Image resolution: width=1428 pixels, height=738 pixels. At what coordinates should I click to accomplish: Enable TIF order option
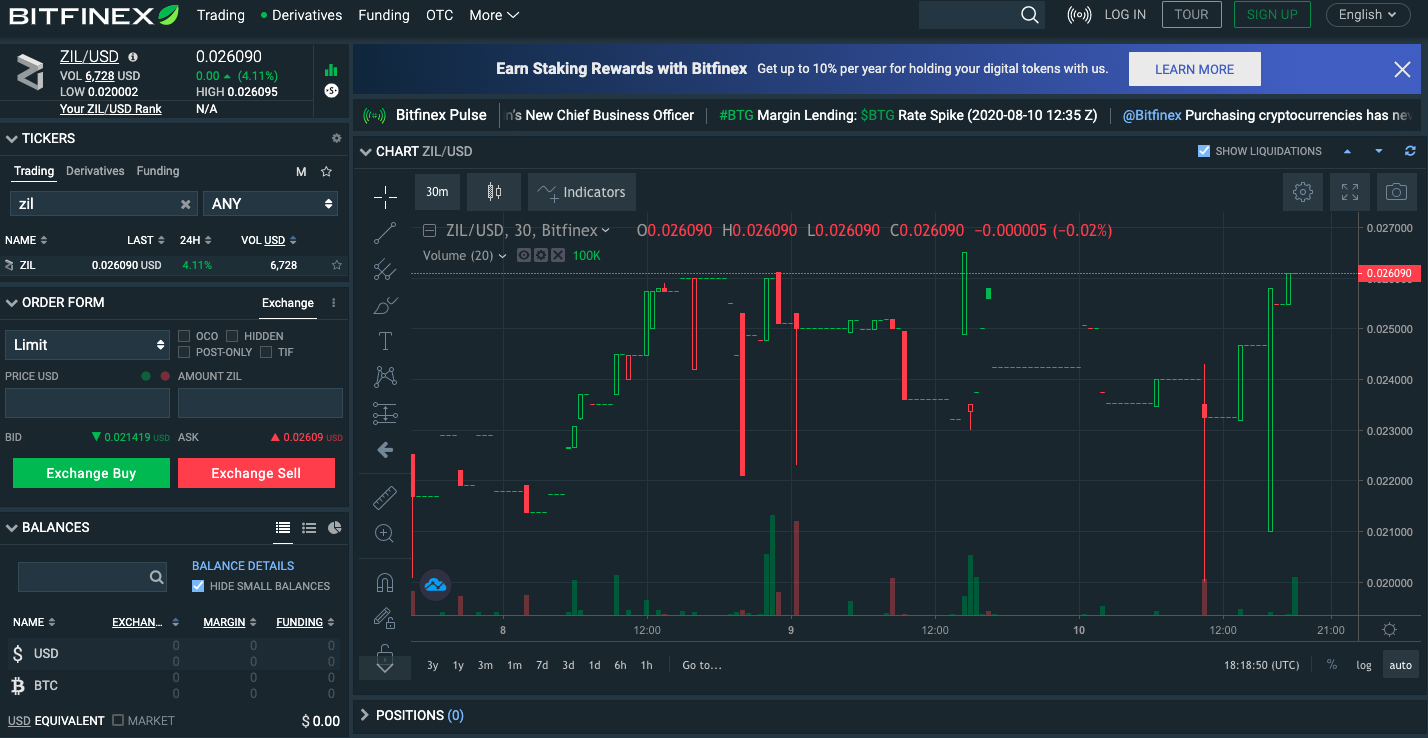coord(266,352)
